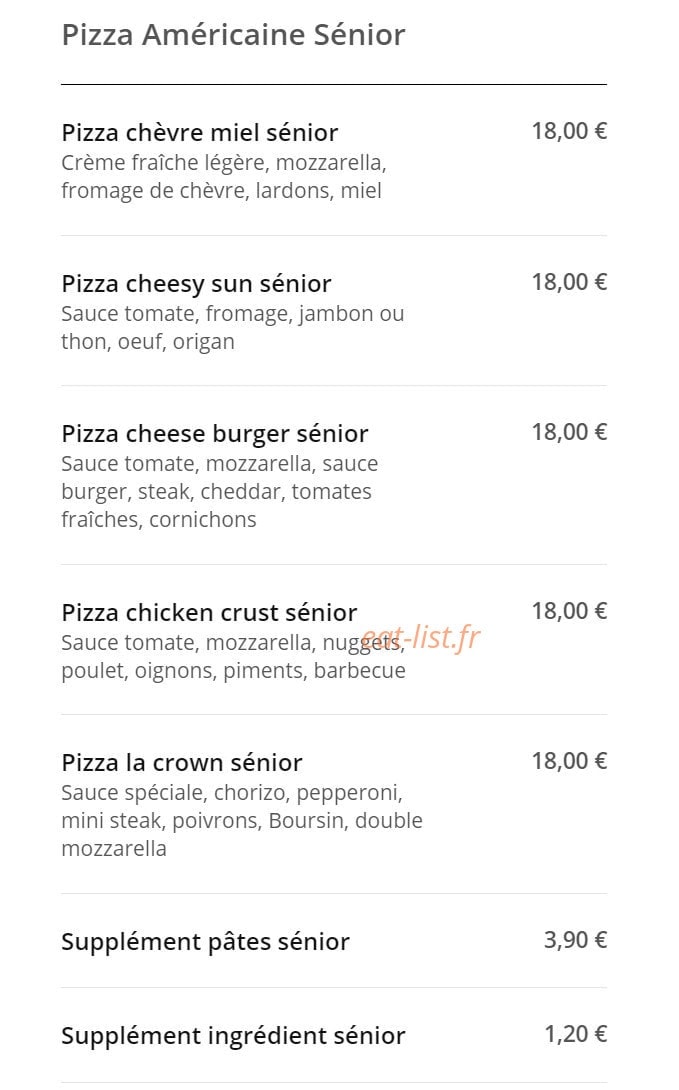The width and height of the screenshot is (679, 1090).
Task: Click the 1,20 € supplément ingrédient price
Action: click(x=575, y=1034)
